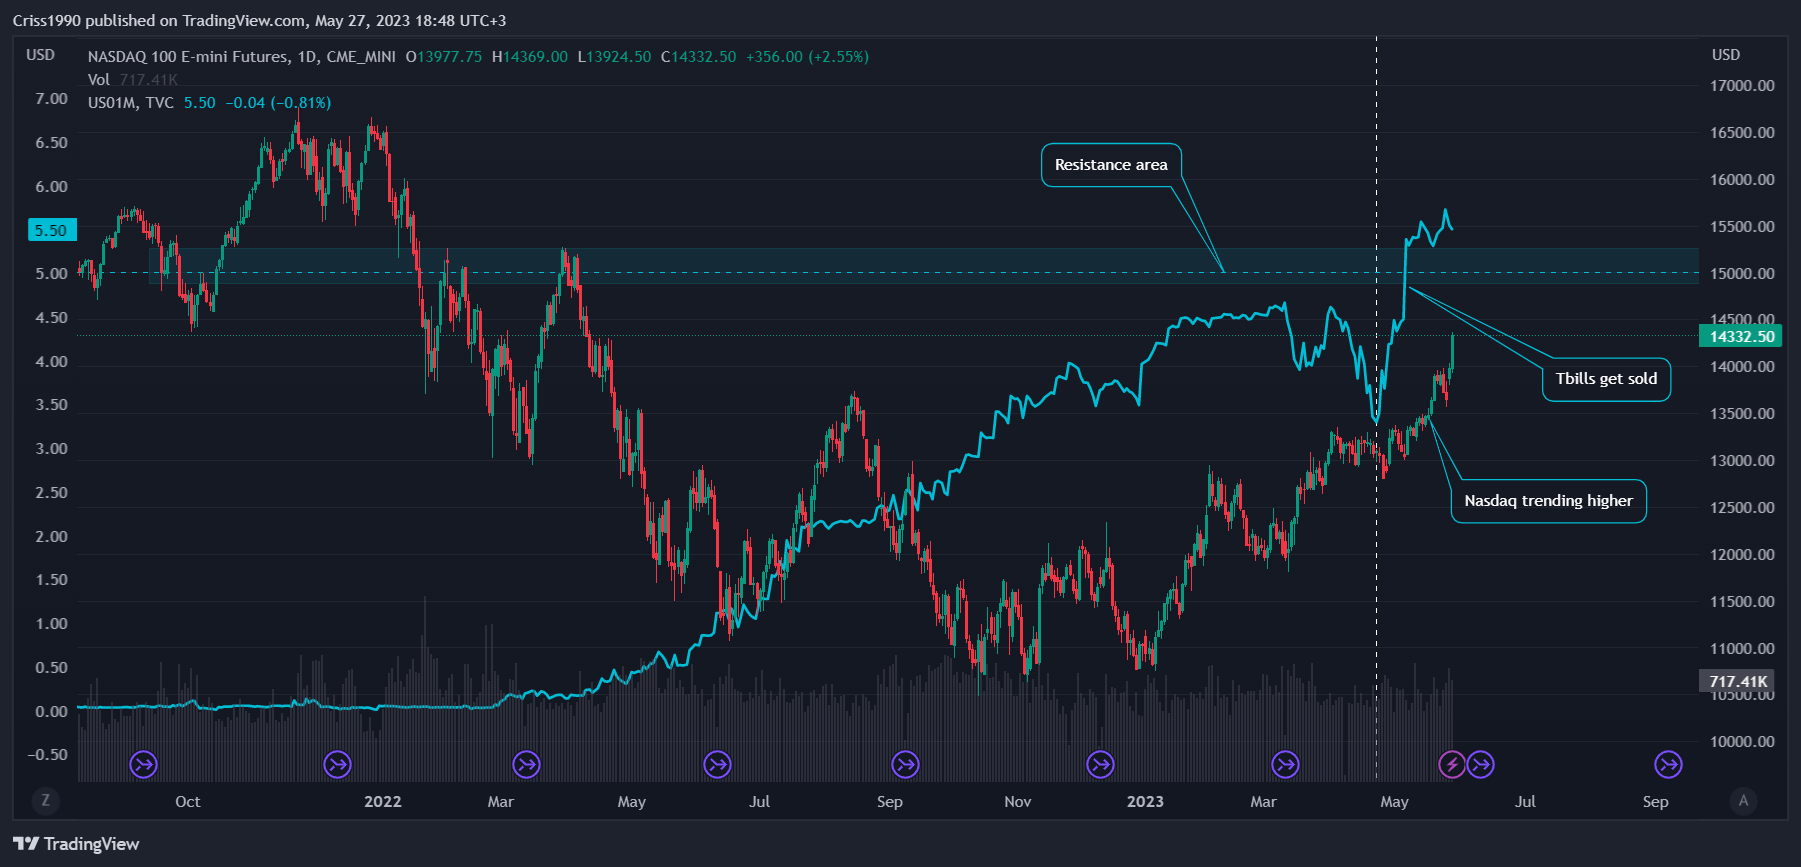Click the 717.41K volume axis label

(1736, 681)
